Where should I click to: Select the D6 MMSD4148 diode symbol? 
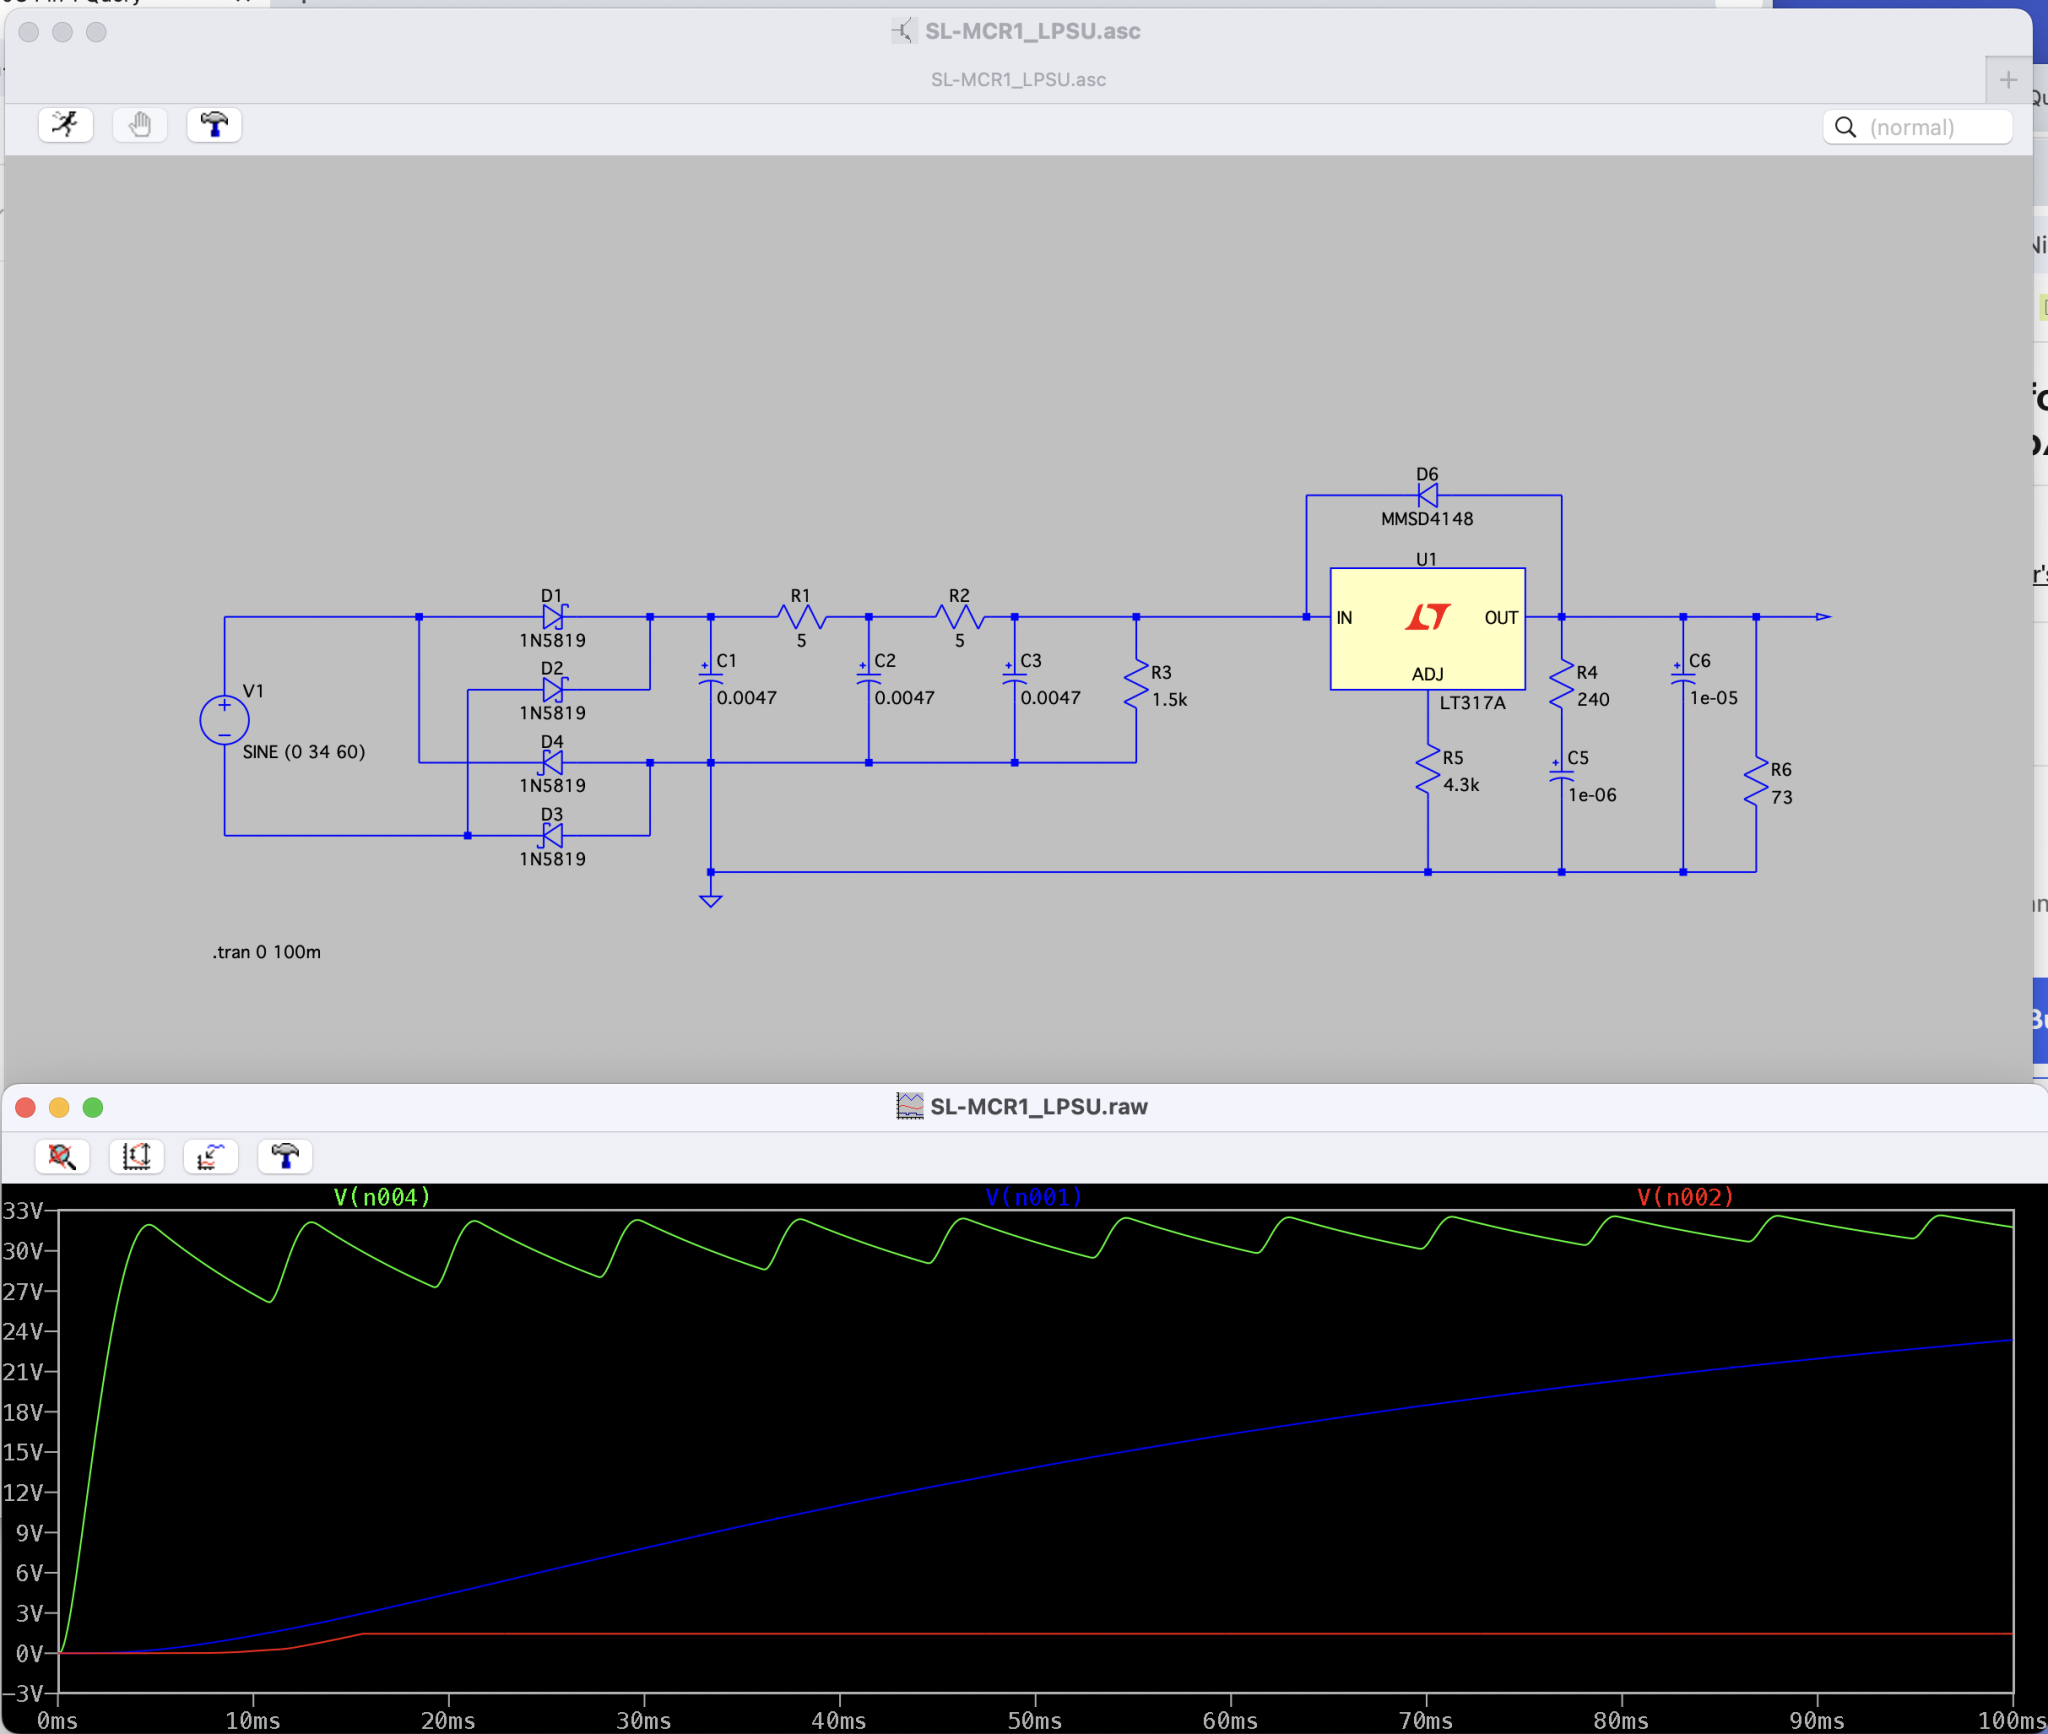1428,495
